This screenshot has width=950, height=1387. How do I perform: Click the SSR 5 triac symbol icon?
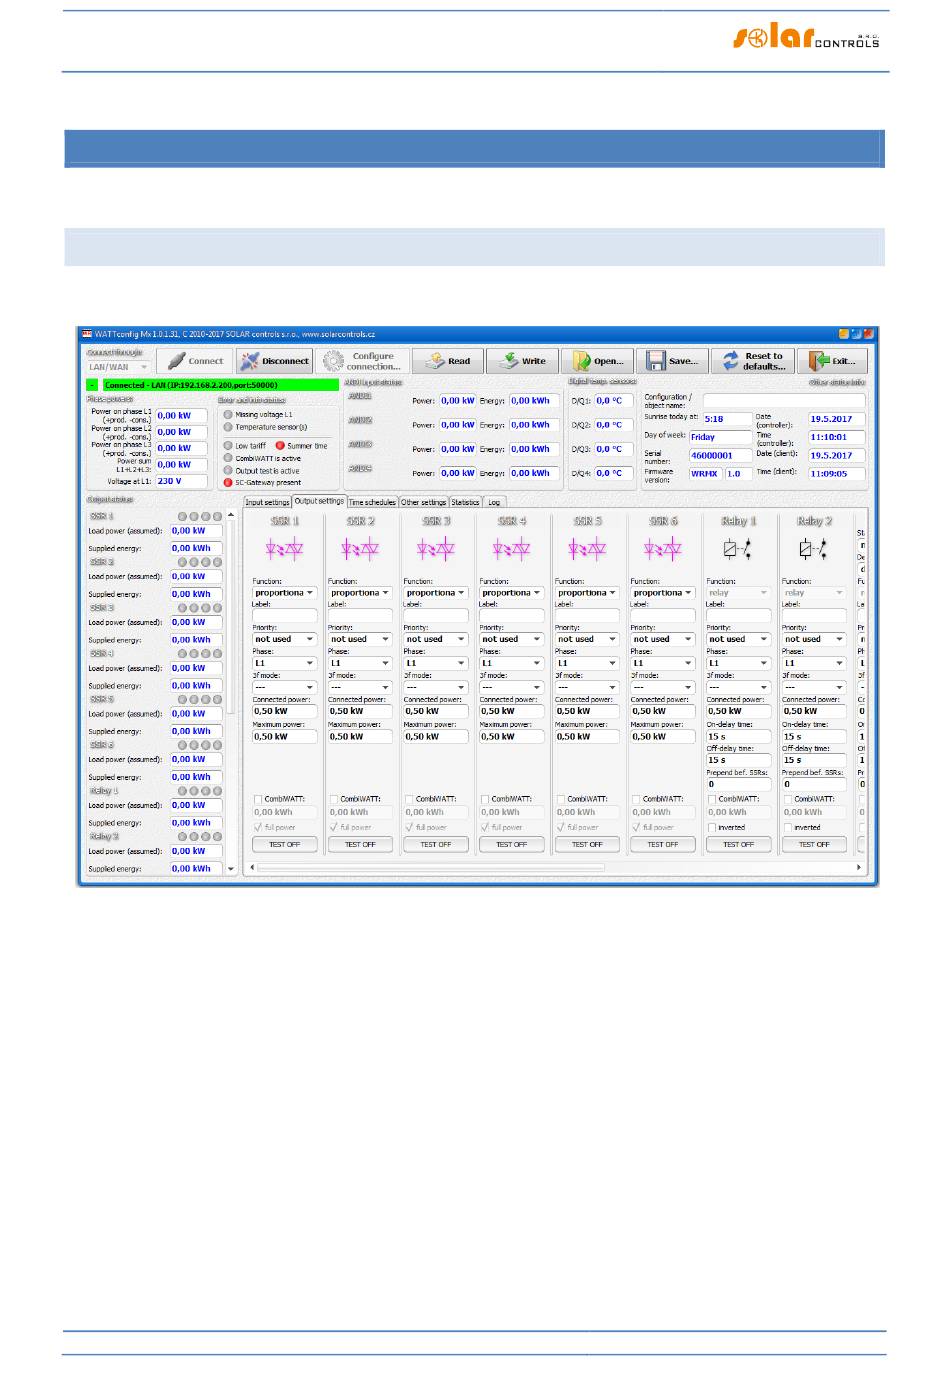tap(587, 548)
